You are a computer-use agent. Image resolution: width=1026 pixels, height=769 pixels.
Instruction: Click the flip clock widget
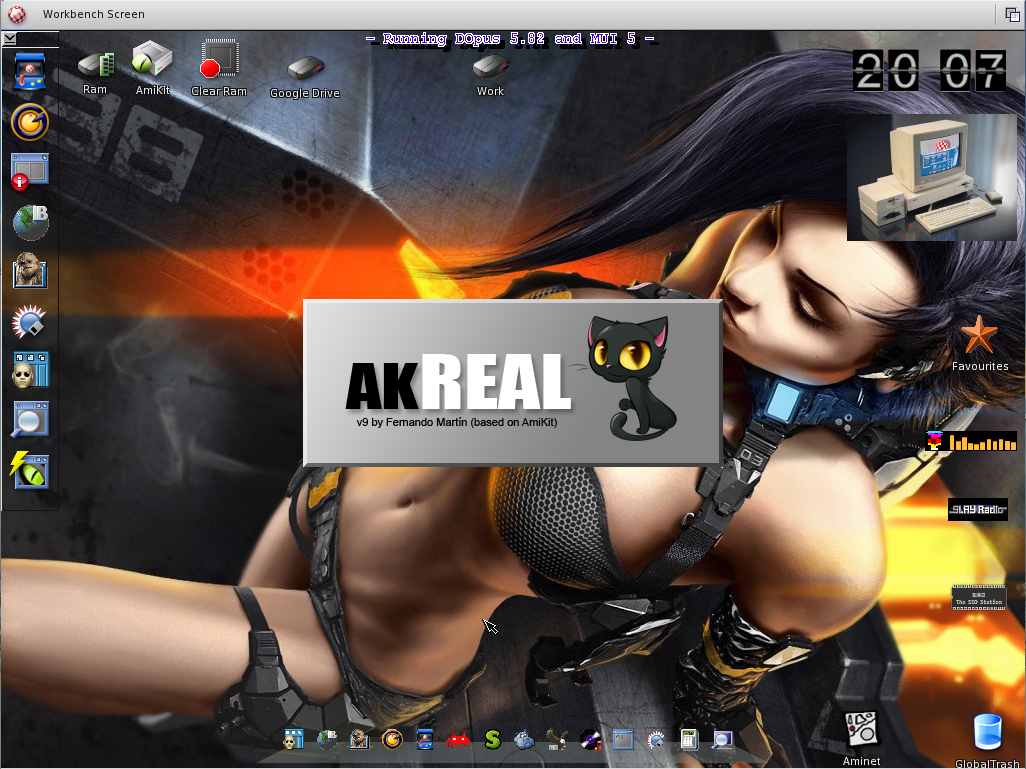tap(929, 71)
